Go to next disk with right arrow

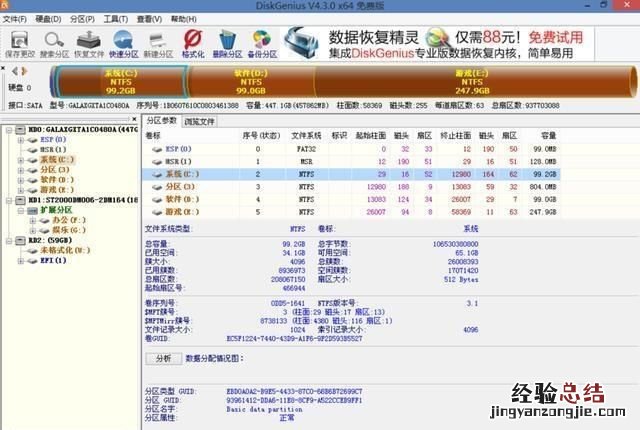pos(24,71)
